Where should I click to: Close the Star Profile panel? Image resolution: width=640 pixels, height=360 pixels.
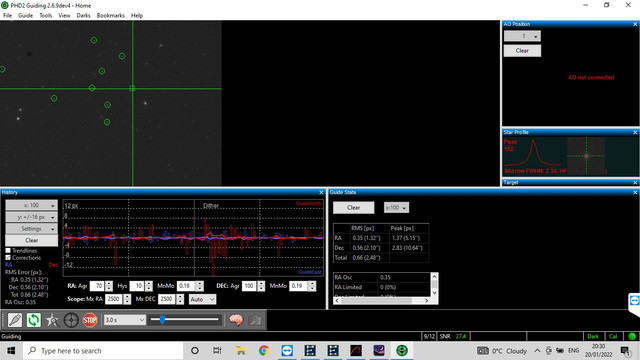coord(635,132)
